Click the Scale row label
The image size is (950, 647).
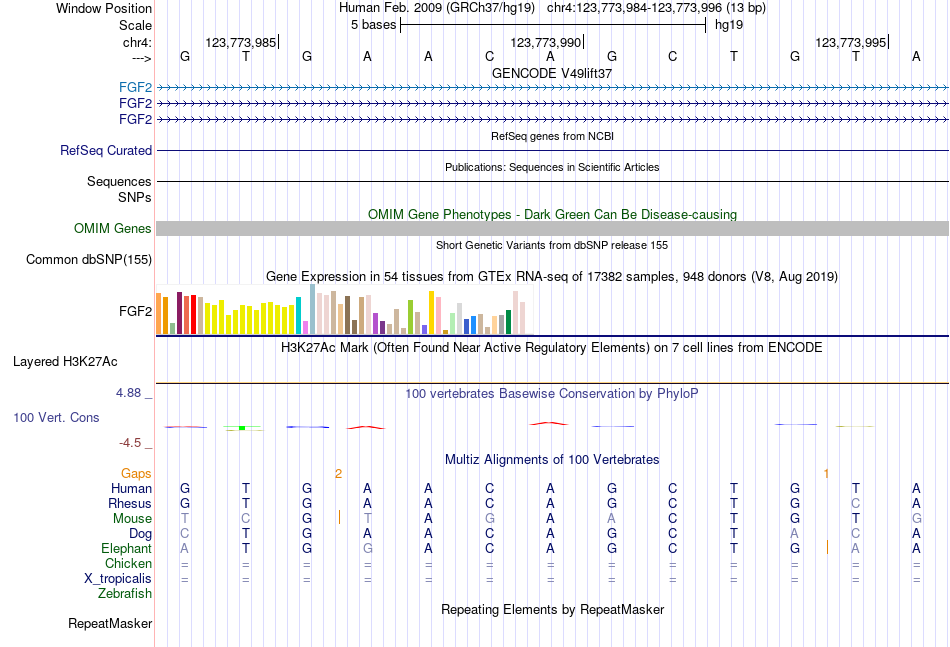point(135,25)
